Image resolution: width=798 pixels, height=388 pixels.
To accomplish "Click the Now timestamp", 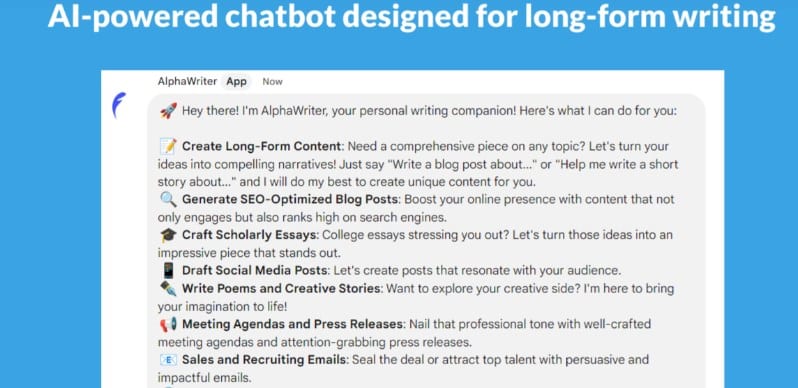I will 272,81.
